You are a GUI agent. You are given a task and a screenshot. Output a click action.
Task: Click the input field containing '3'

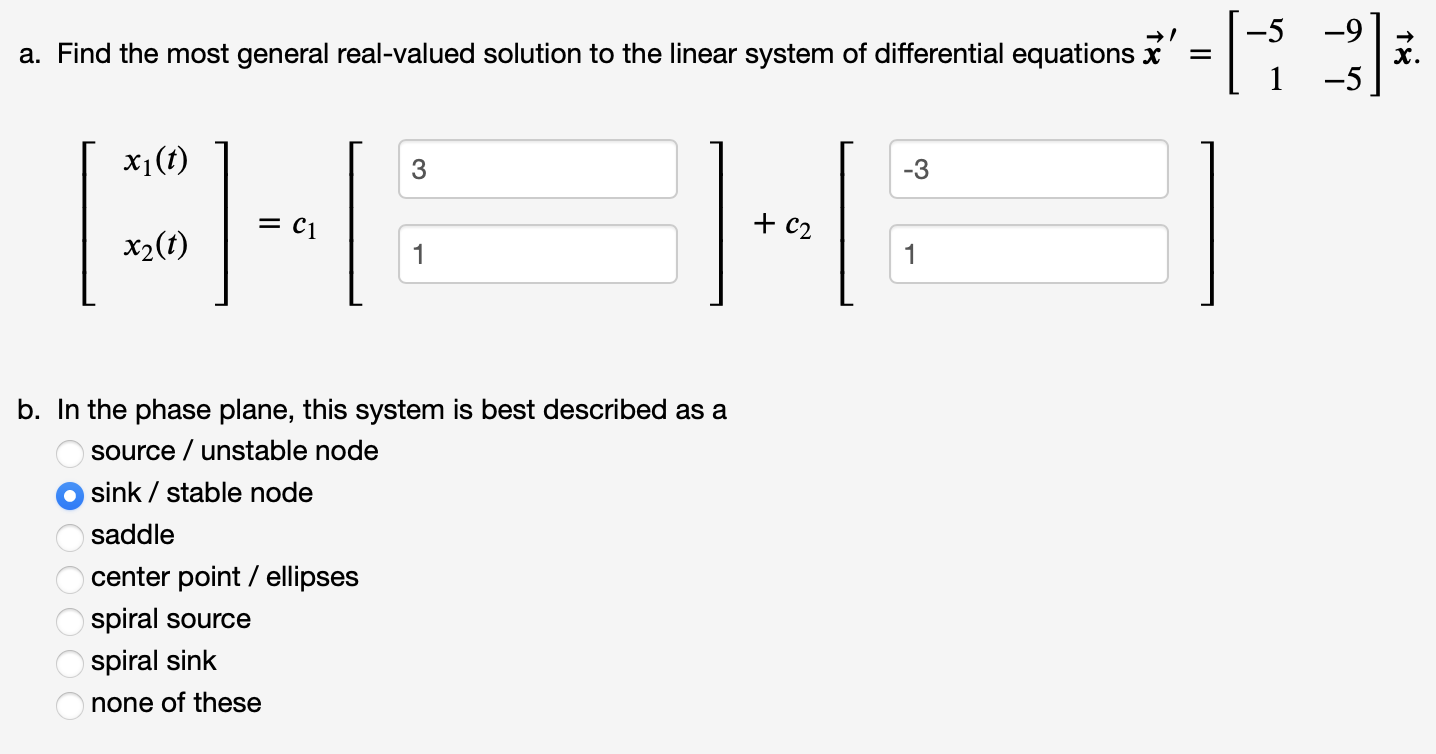click(537, 169)
